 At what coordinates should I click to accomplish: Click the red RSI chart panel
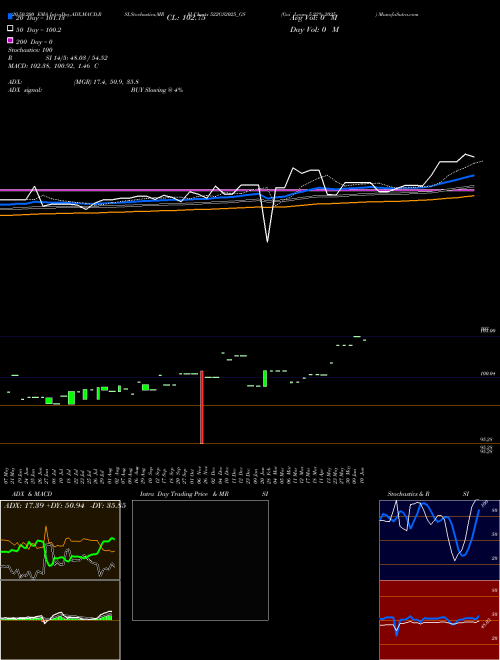pos(439,620)
